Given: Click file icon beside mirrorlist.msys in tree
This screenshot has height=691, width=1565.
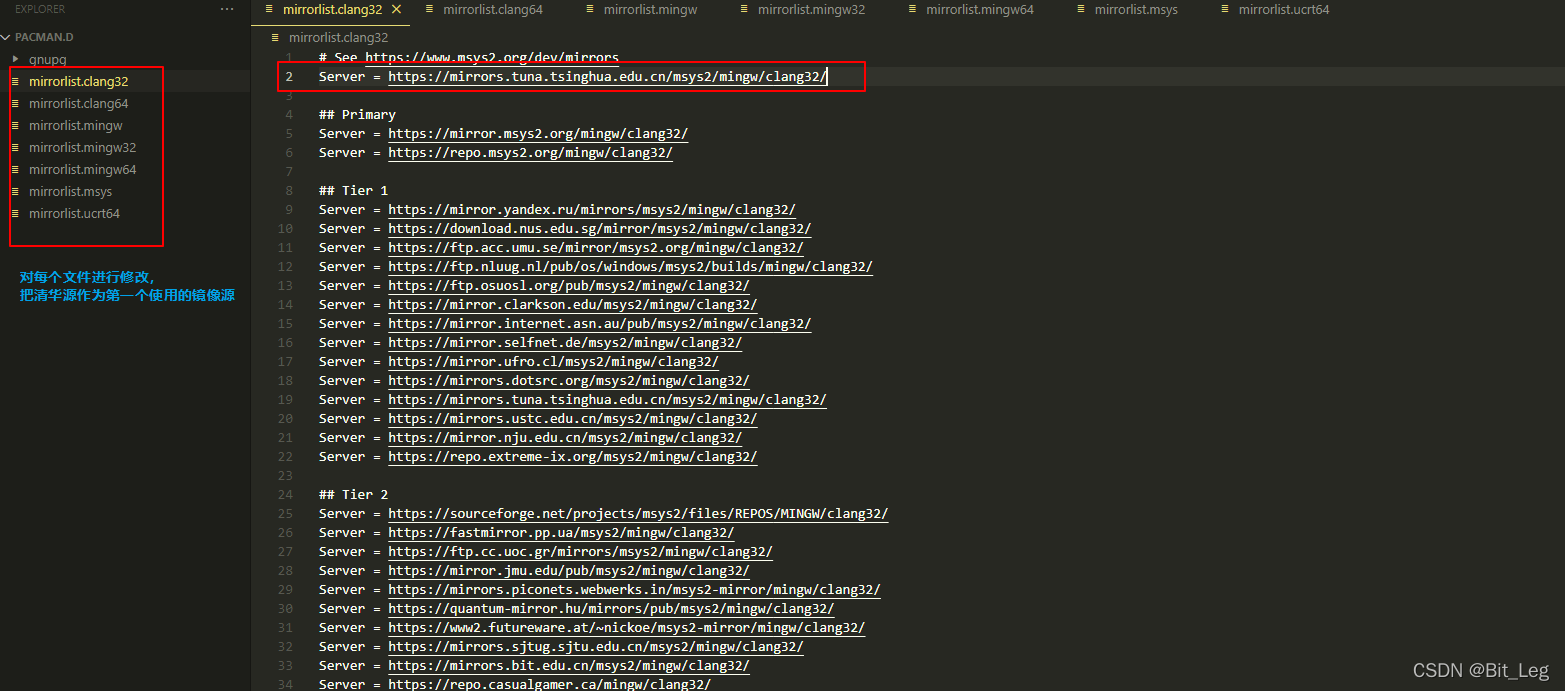Looking at the screenshot, I should click(x=15, y=191).
